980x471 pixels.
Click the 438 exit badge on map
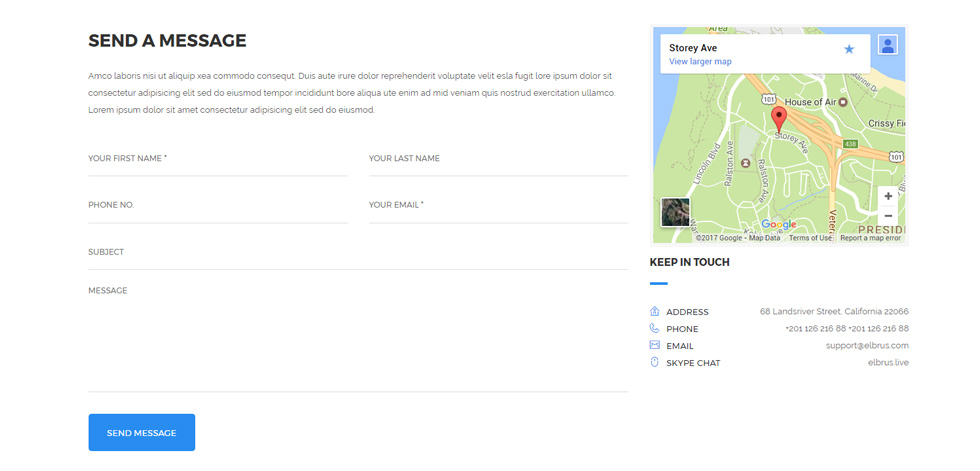click(849, 144)
